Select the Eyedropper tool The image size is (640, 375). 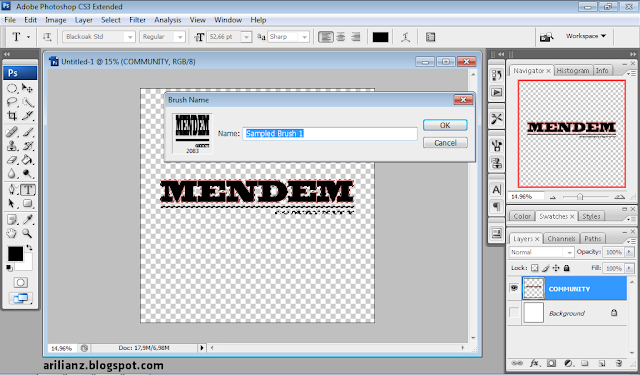point(27,220)
